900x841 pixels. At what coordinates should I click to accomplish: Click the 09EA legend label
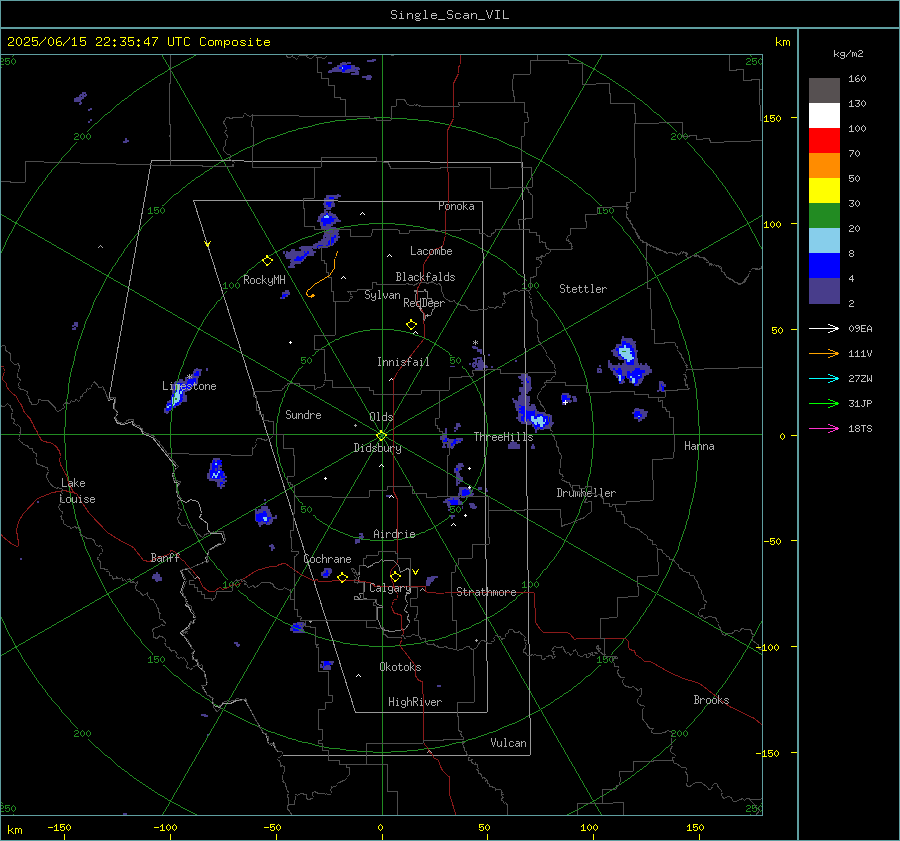[x=860, y=329]
